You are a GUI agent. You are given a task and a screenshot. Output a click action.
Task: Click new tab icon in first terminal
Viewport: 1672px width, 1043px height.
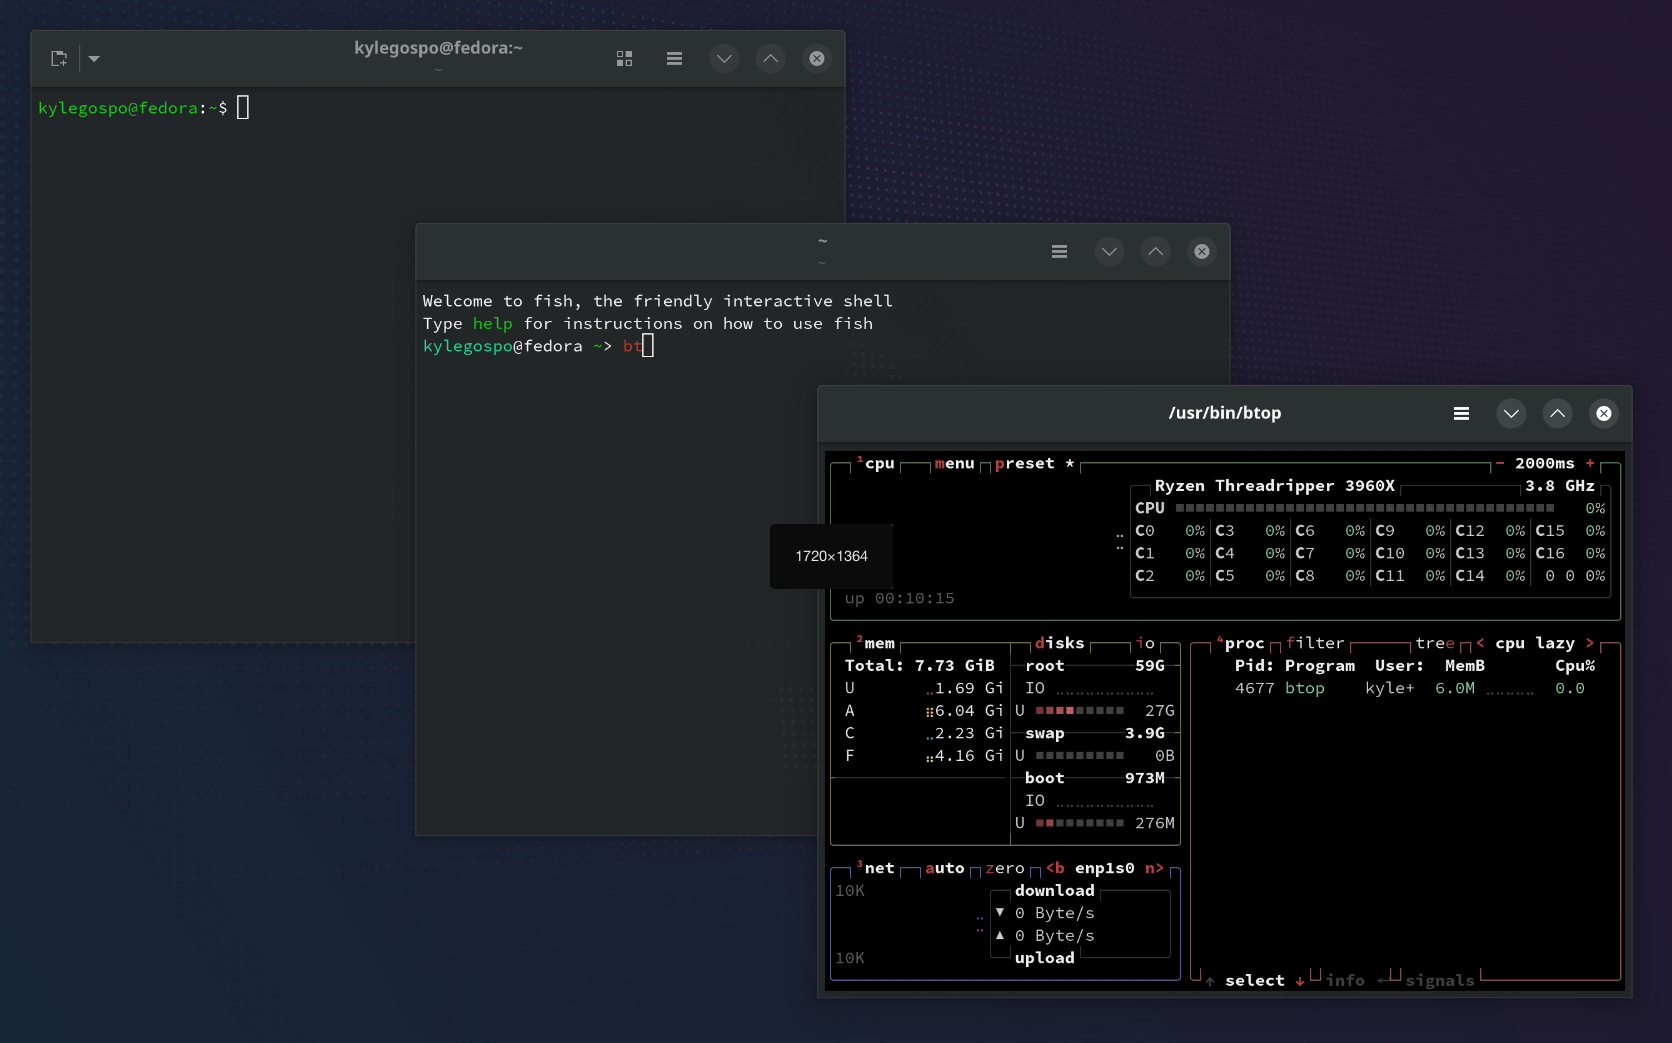pyautogui.click(x=59, y=59)
